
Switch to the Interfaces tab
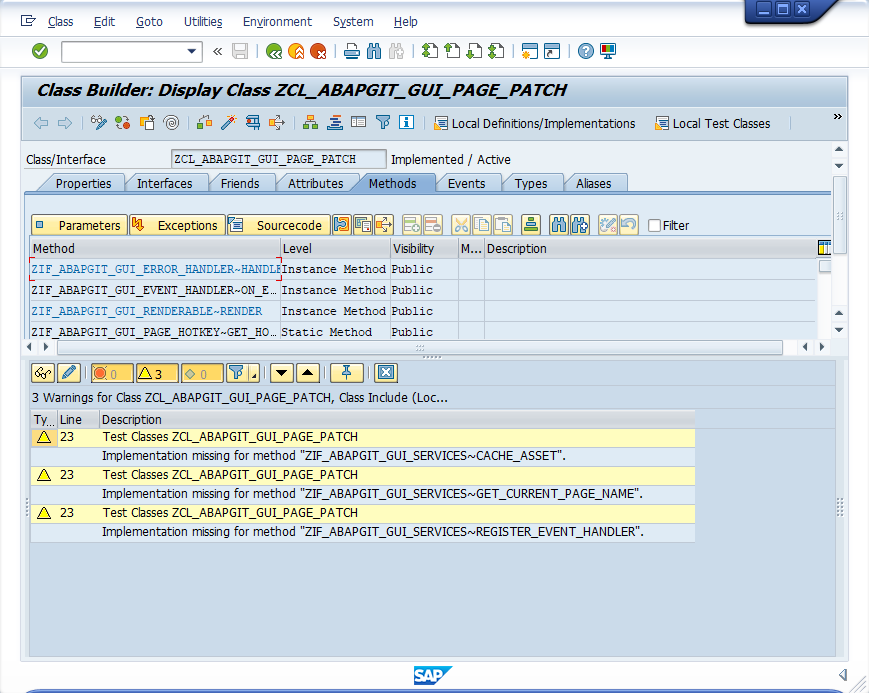(x=165, y=184)
